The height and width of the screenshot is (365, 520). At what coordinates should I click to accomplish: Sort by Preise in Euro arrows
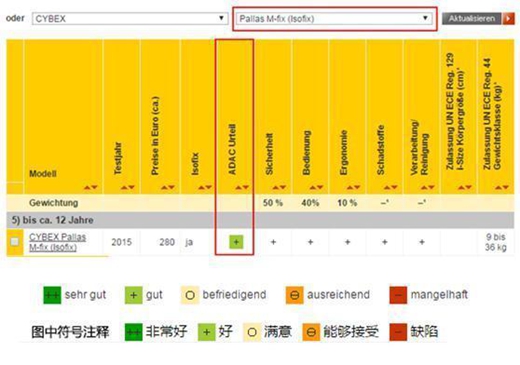[x=168, y=187]
